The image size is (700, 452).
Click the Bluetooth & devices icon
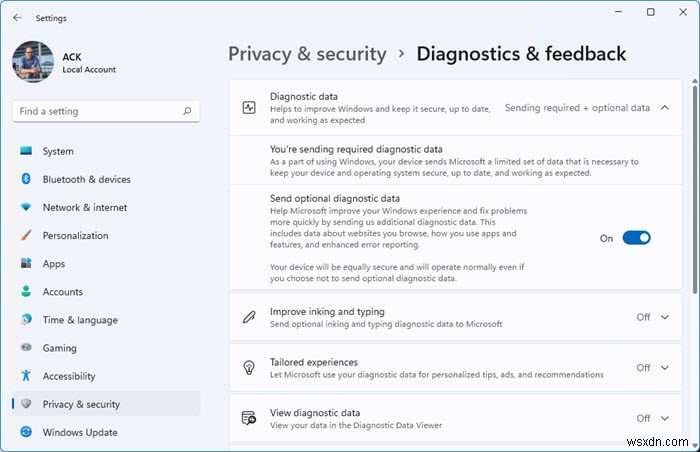(x=26, y=179)
